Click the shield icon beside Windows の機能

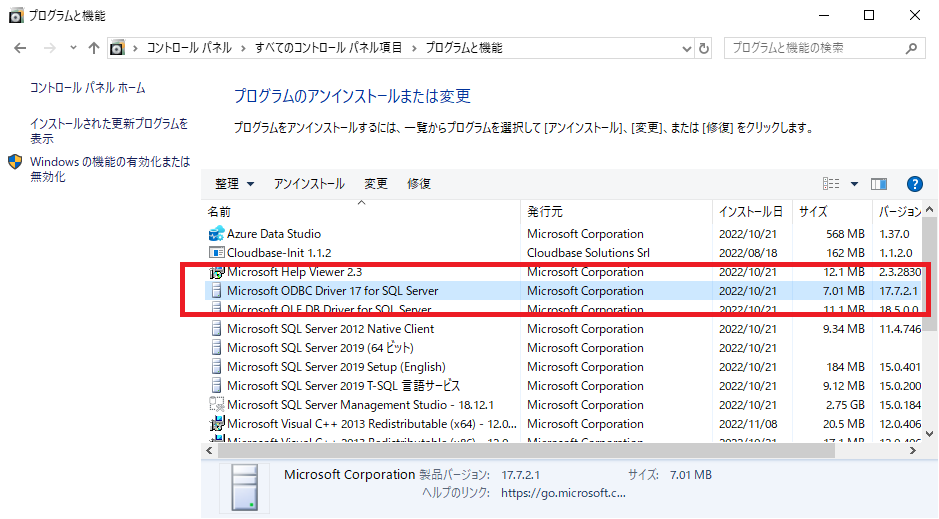15,162
